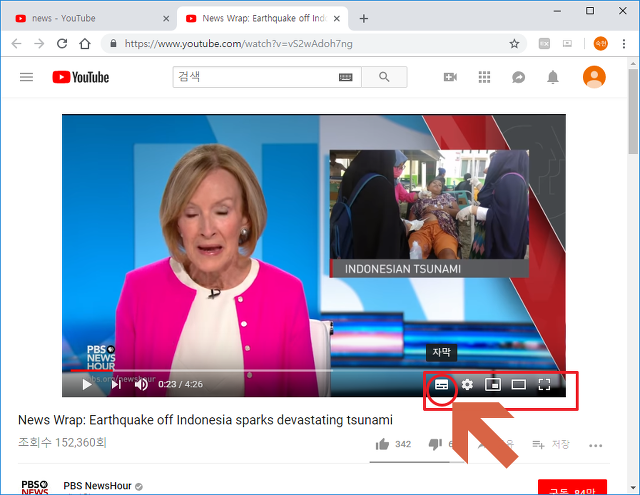Close the 'news - YouTube' tab
The width and height of the screenshot is (640, 495).
pos(166,18)
